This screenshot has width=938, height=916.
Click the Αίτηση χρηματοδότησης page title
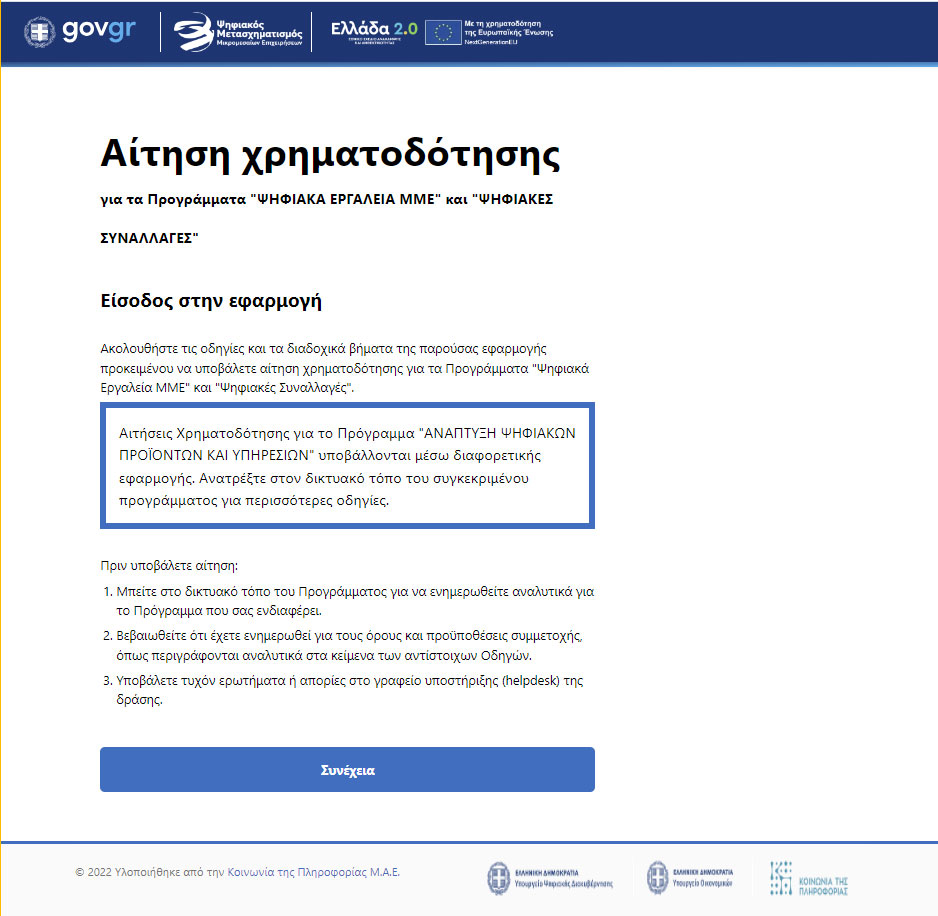[330, 154]
